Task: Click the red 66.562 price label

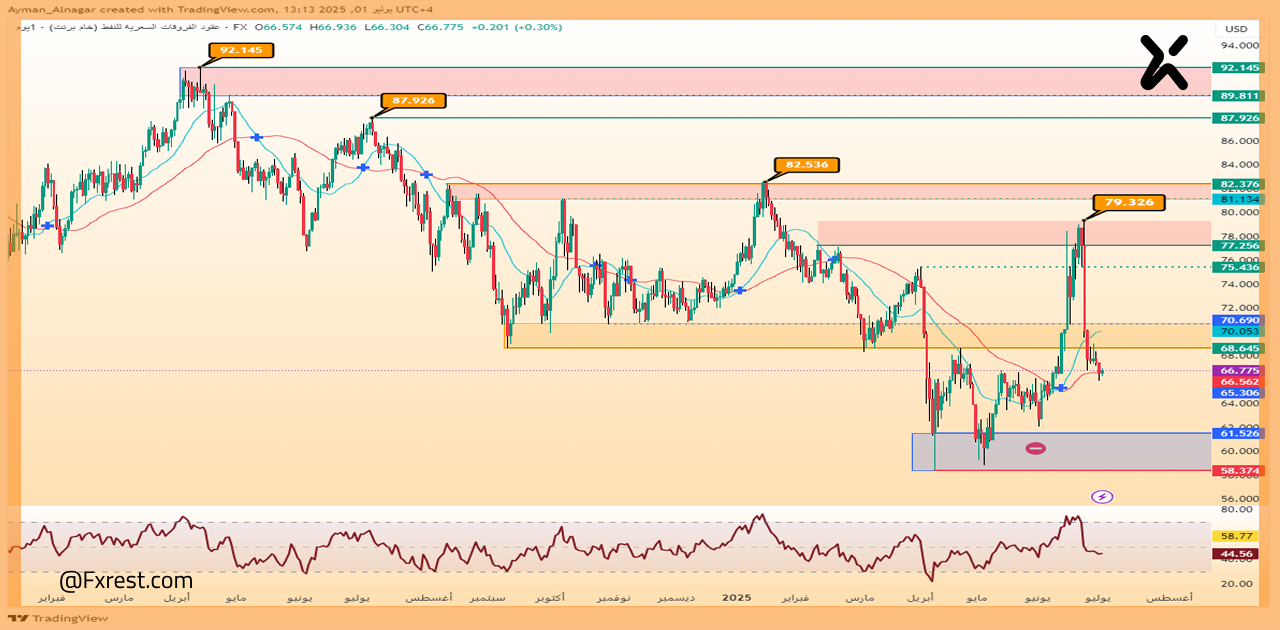Action: (x=1238, y=382)
